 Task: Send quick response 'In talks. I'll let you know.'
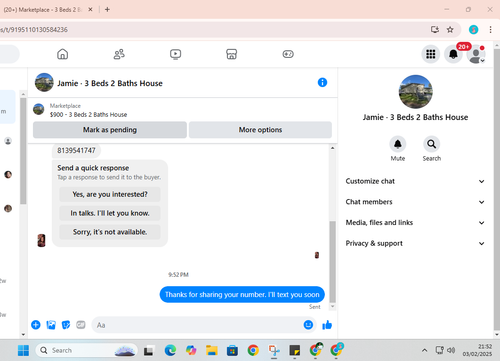pyautogui.click(x=110, y=213)
